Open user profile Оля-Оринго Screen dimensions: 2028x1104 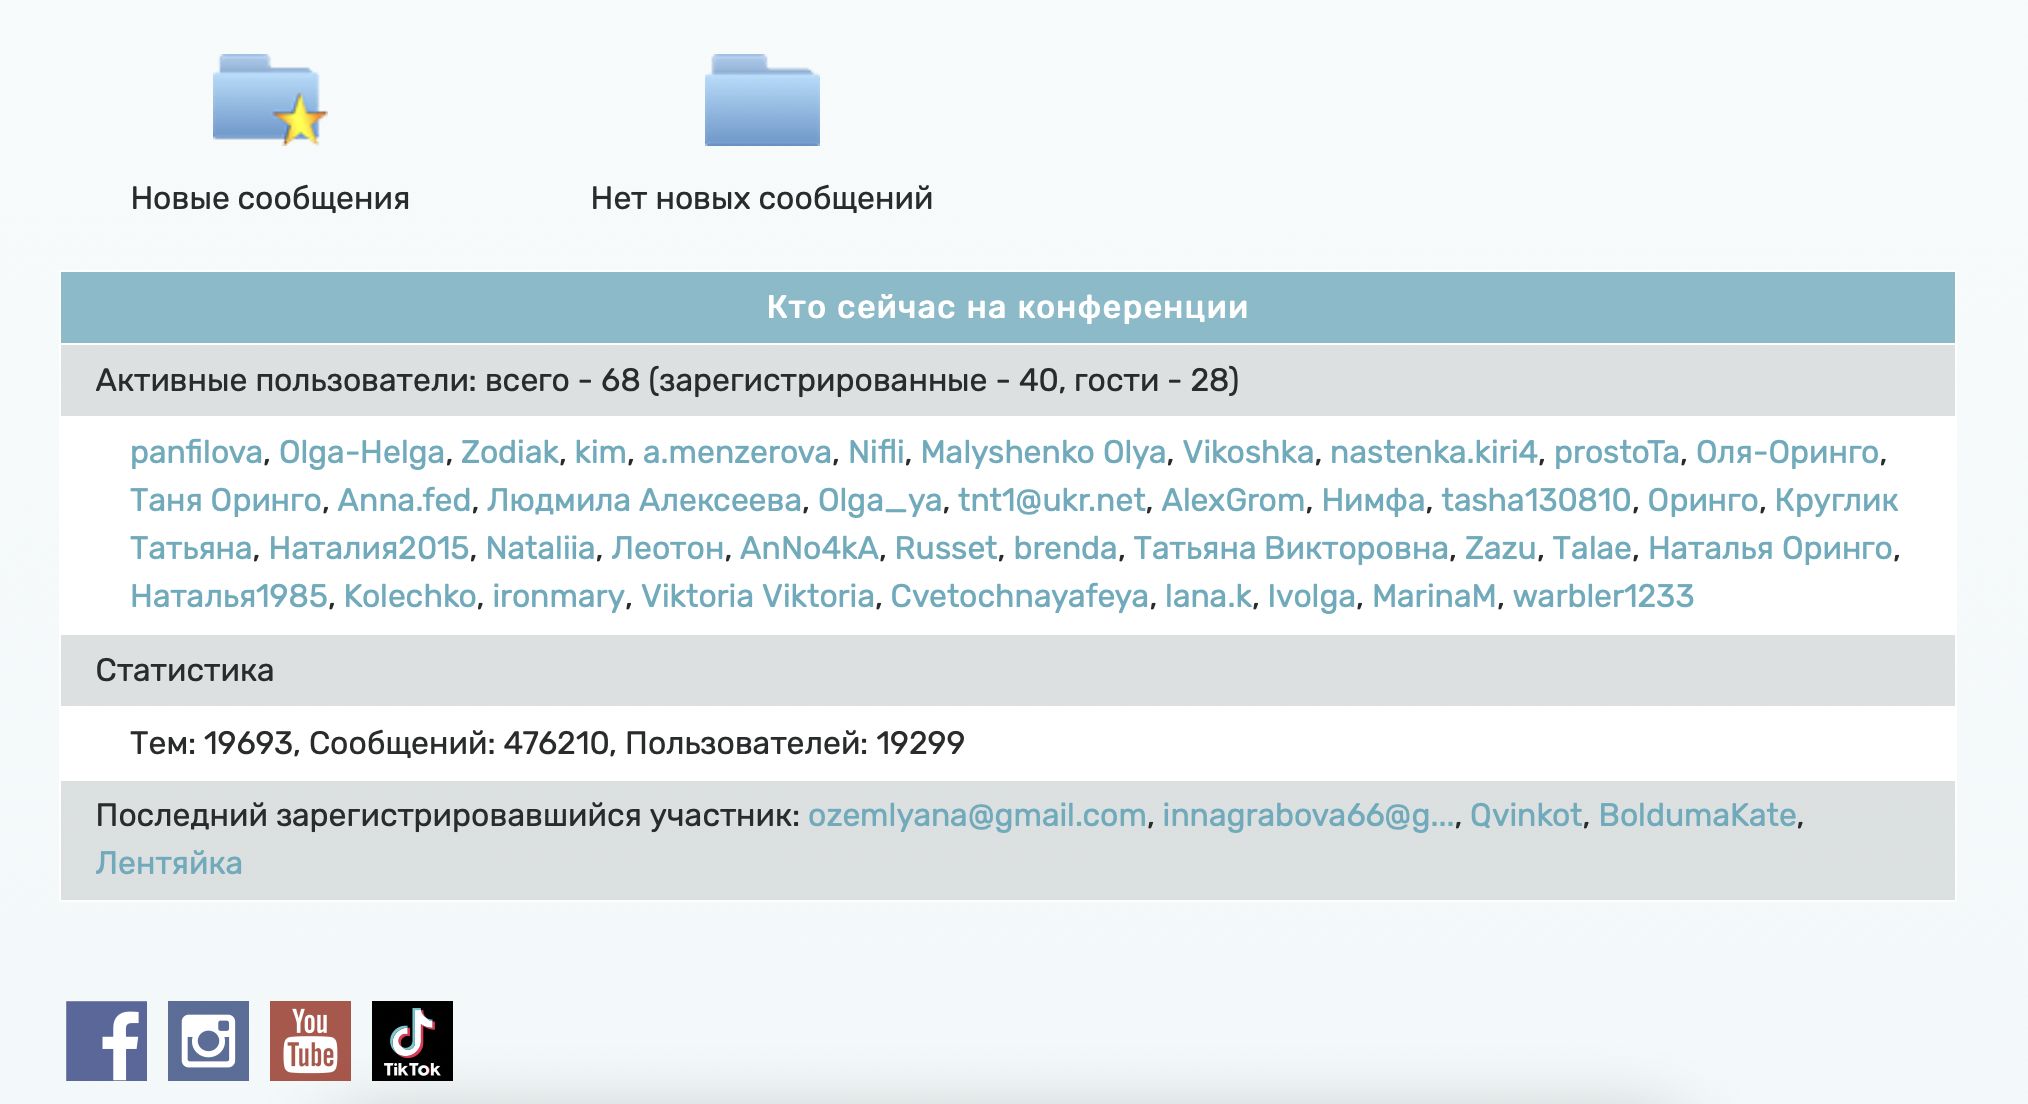point(1787,452)
